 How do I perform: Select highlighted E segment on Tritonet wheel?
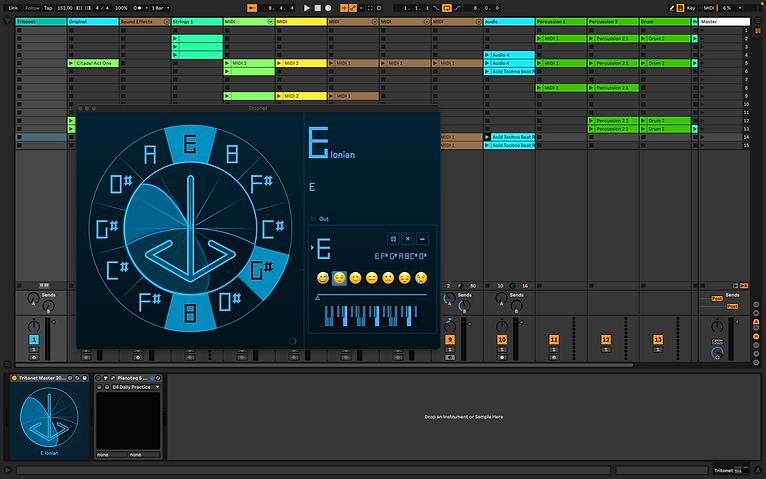[190, 144]
